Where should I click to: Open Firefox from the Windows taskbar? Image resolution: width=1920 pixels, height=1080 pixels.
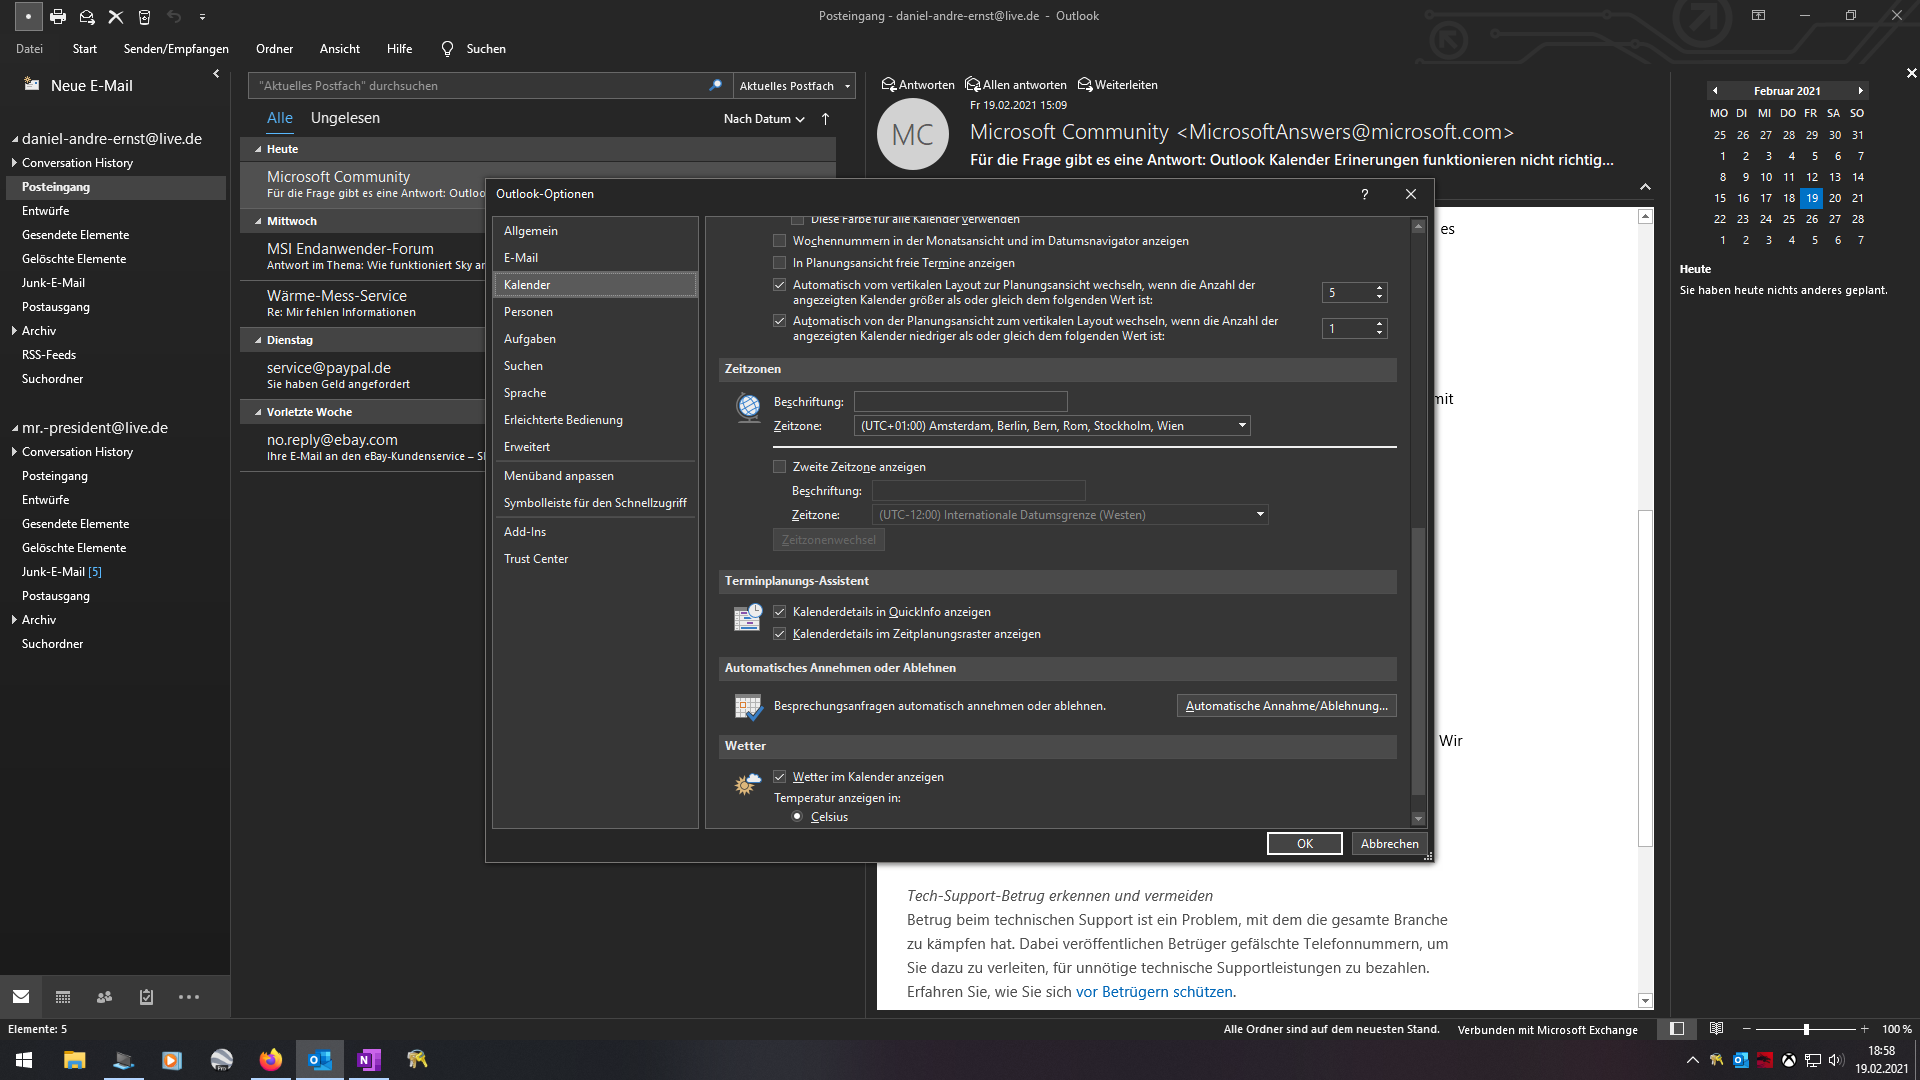pos(271,1060)
